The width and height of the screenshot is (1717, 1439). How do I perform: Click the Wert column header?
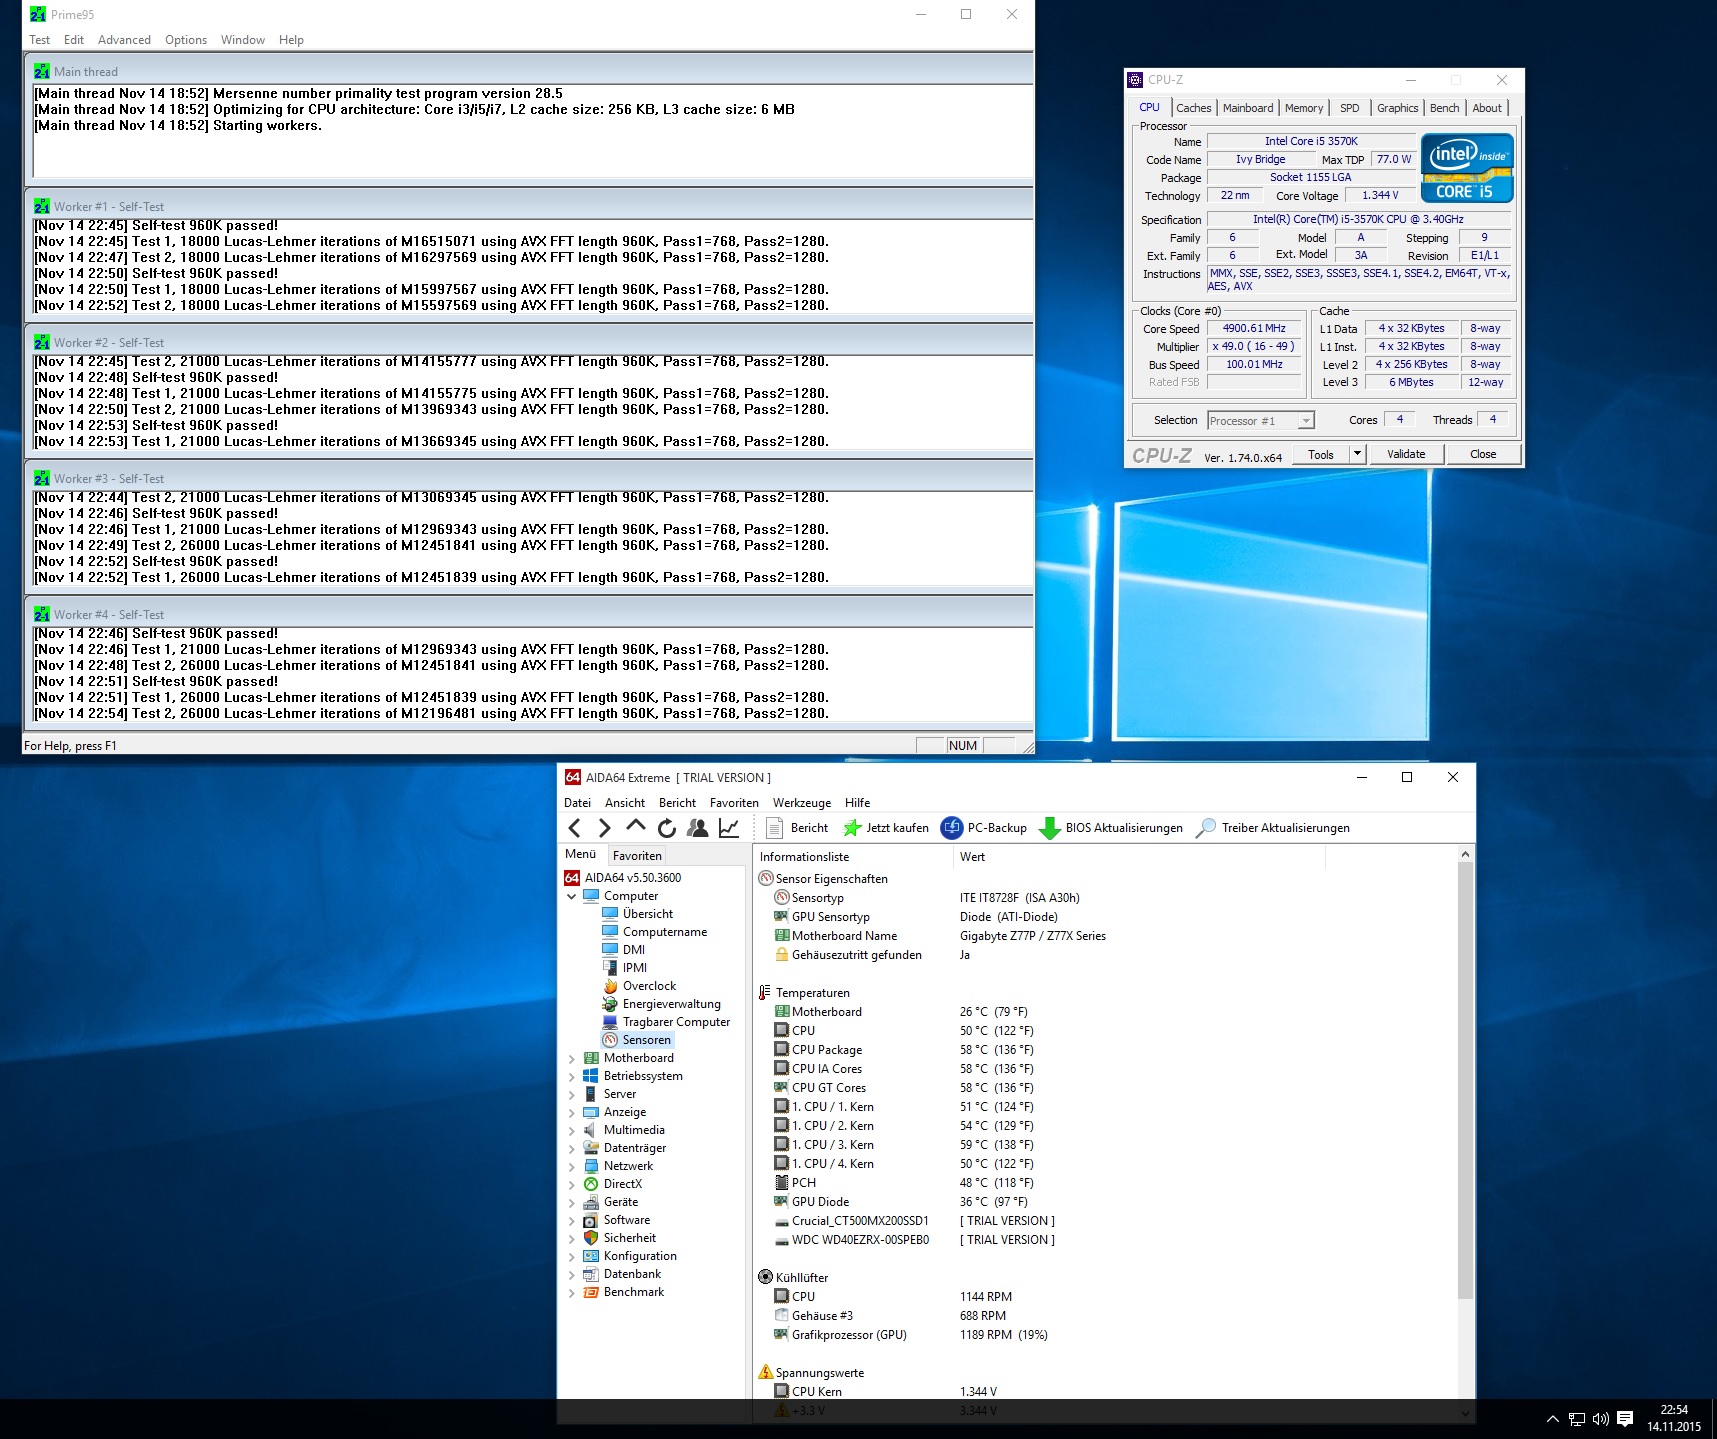coord(1138,857)
